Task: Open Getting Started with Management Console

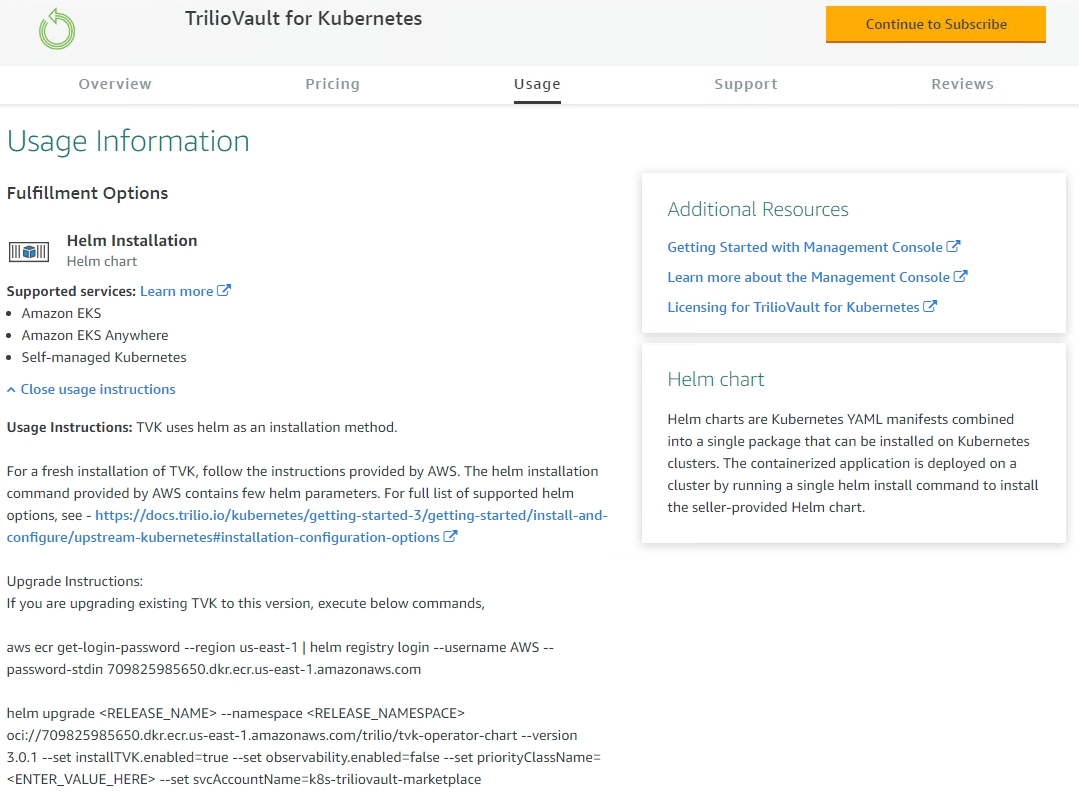Action: (x=805, y=247)
